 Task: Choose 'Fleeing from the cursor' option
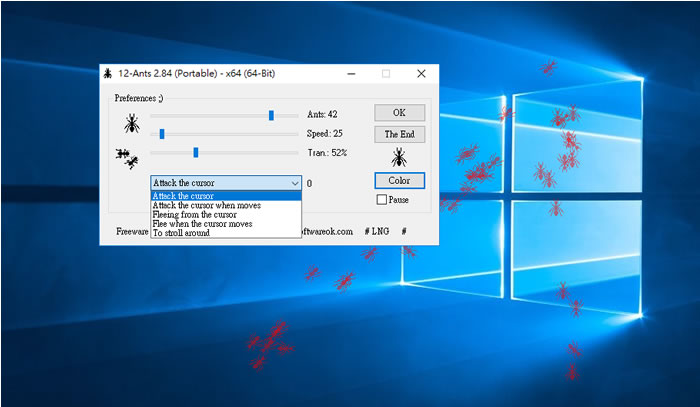pyautogui.click(x=226, y=215)
